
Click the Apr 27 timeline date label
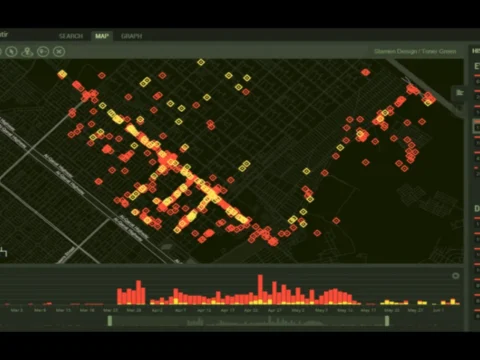click(x=274, y=310)
